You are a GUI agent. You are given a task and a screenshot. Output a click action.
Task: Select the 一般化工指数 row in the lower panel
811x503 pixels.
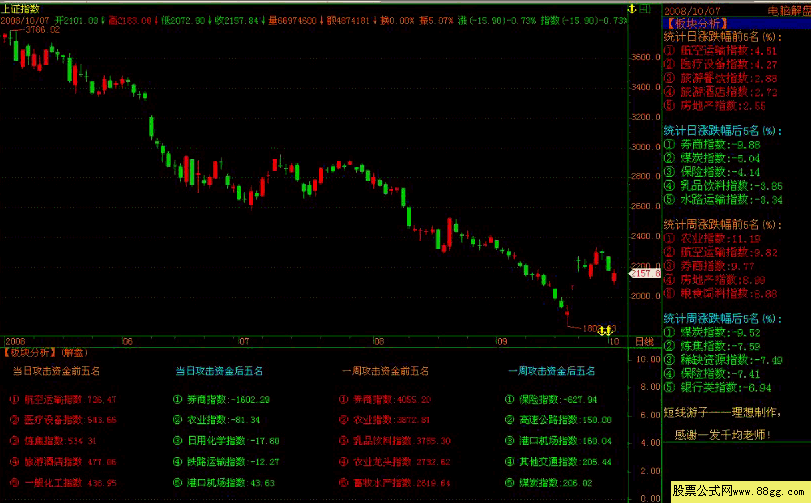[x=63, y=483]
